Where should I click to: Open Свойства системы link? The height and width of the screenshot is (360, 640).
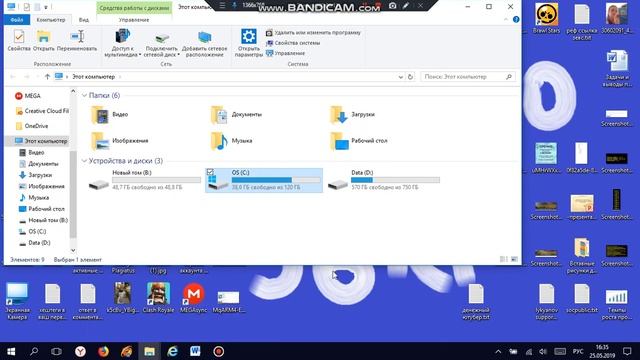pos(293,43)
